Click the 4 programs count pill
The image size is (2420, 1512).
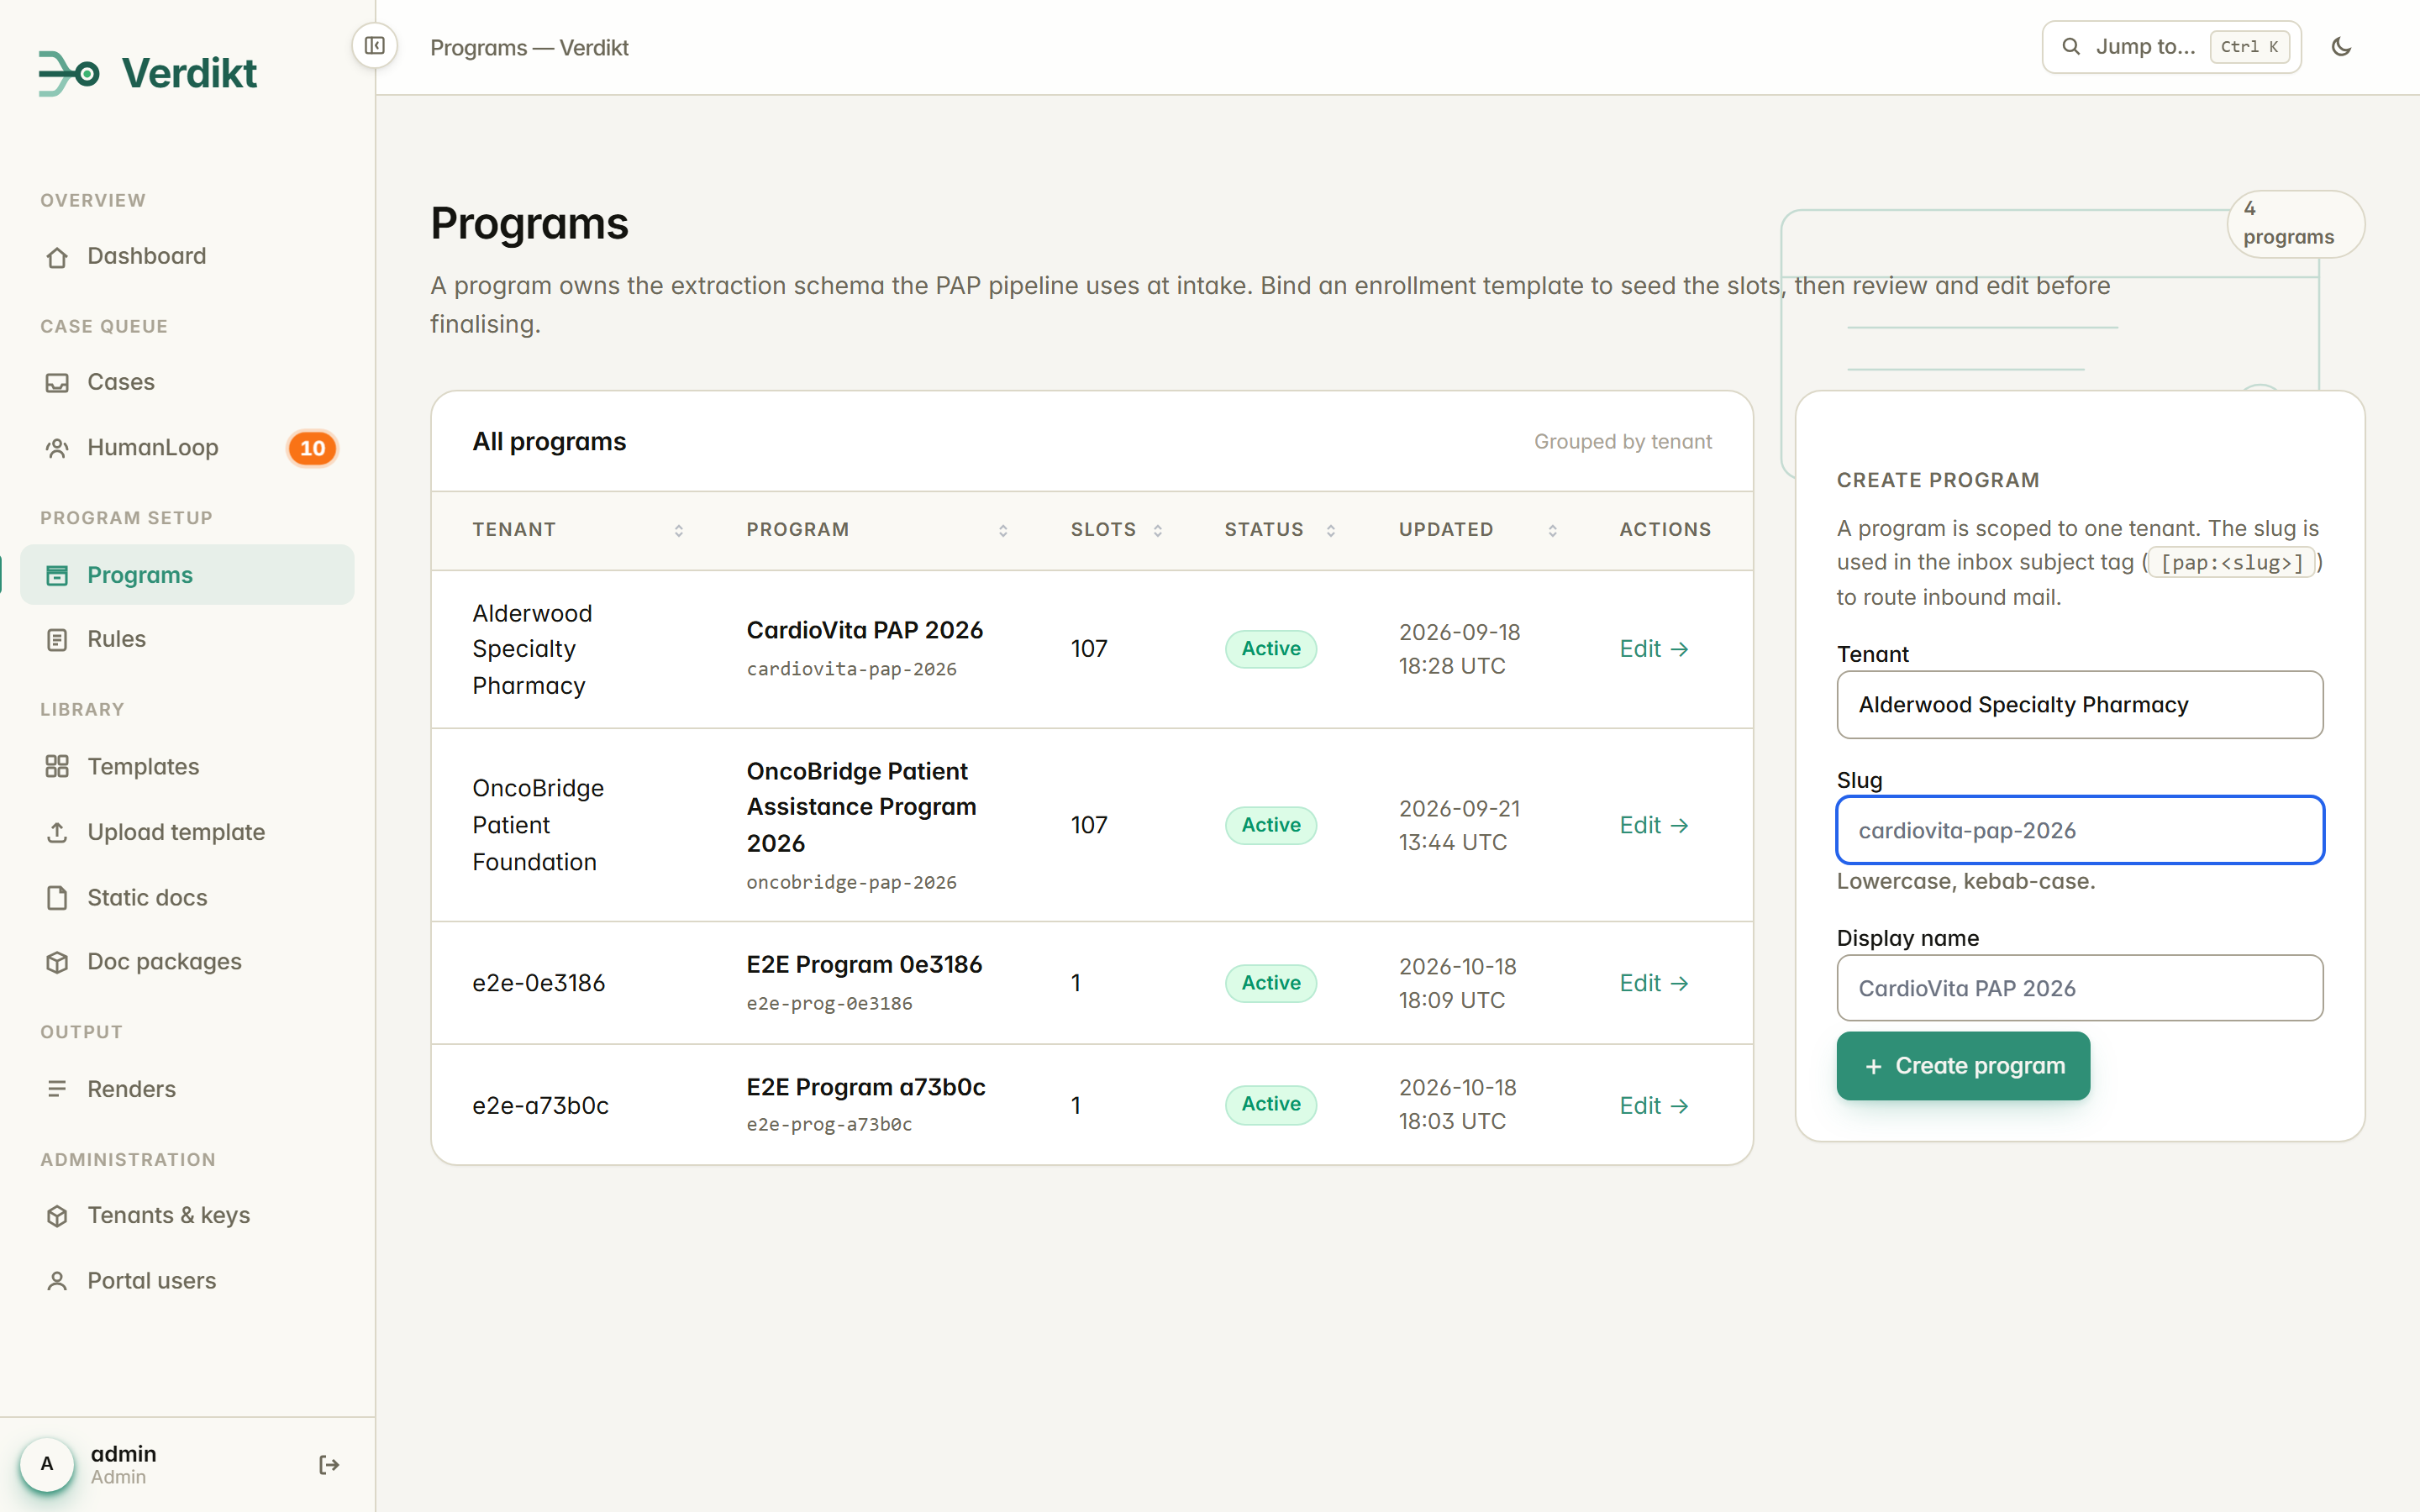click(x=2295, y=224)
